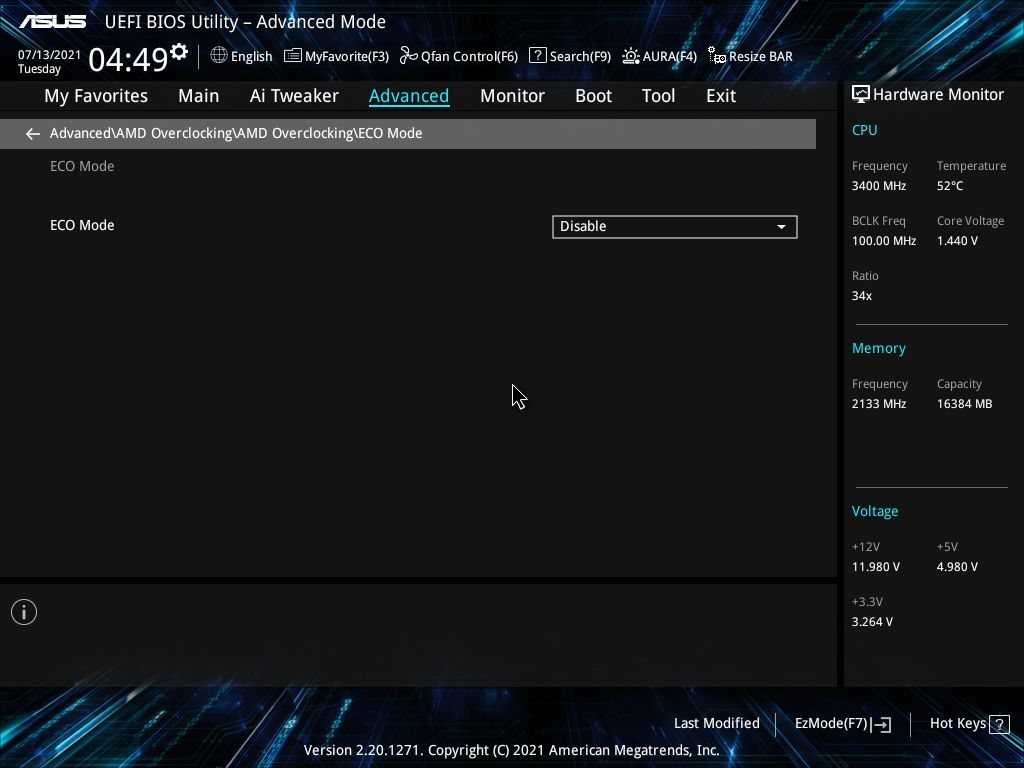Image resolution: width=1024 pixels, height=768 pixels.
Task: Click +3.3V reading 3.264 V
Action: 872,622
